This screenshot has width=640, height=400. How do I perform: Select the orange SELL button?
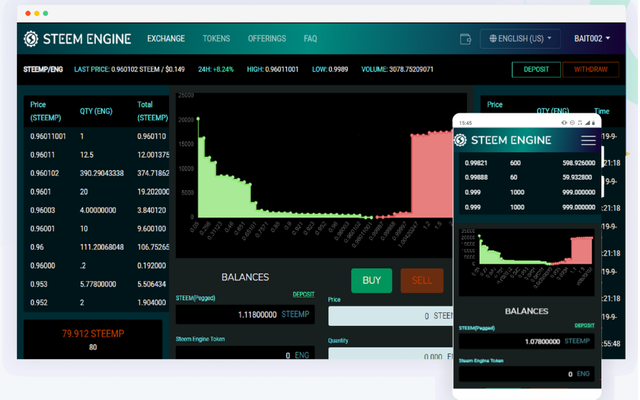point(422,280)
